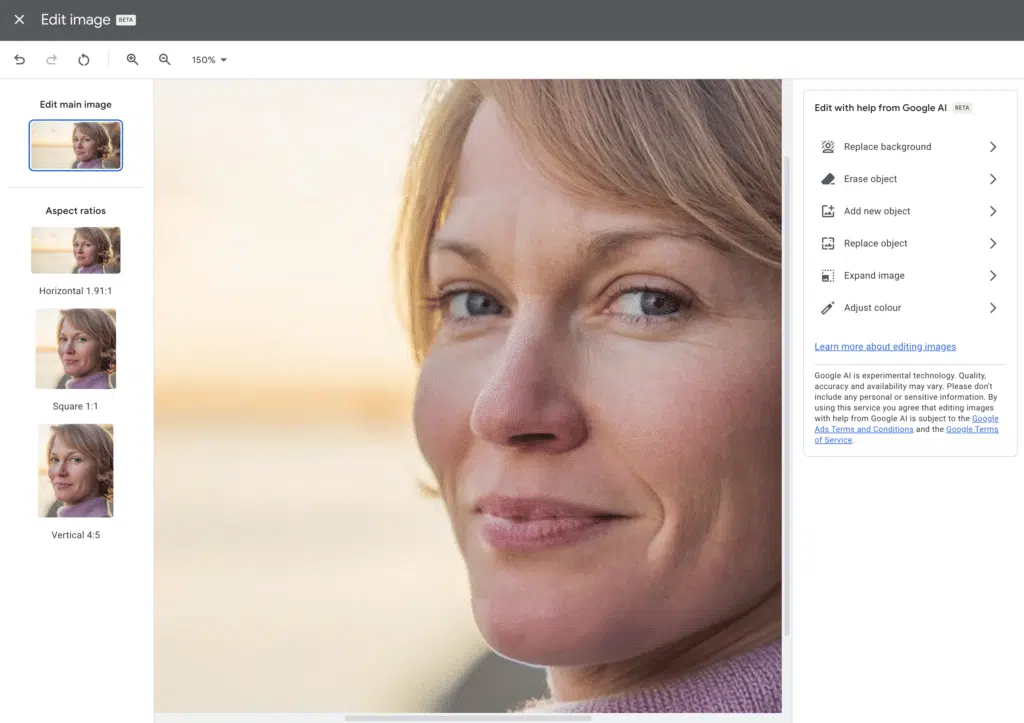Click the Horizontal 1.91:1 label
The image size is (1024, 723).
click(x=76, y=291)
